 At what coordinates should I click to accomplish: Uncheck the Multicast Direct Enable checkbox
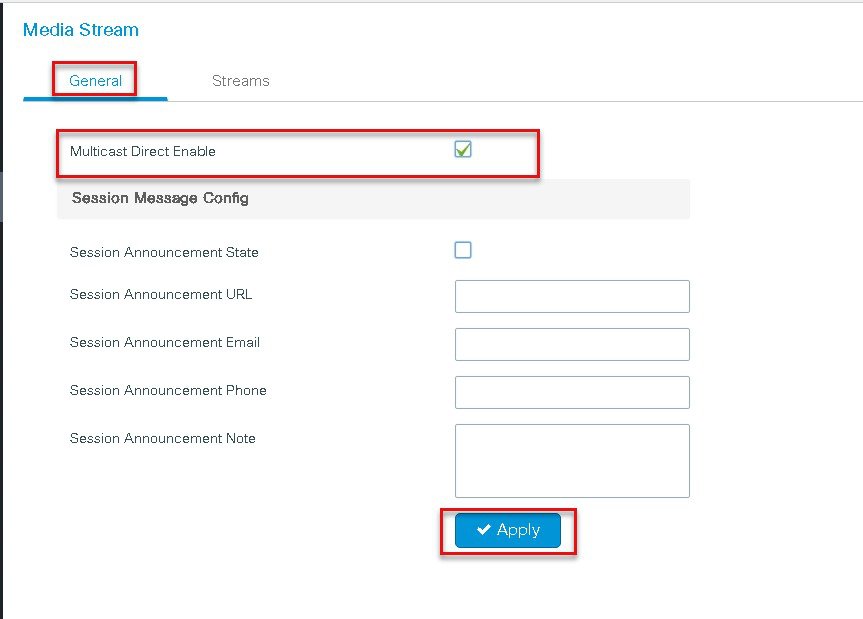click(x=463, y=149)
